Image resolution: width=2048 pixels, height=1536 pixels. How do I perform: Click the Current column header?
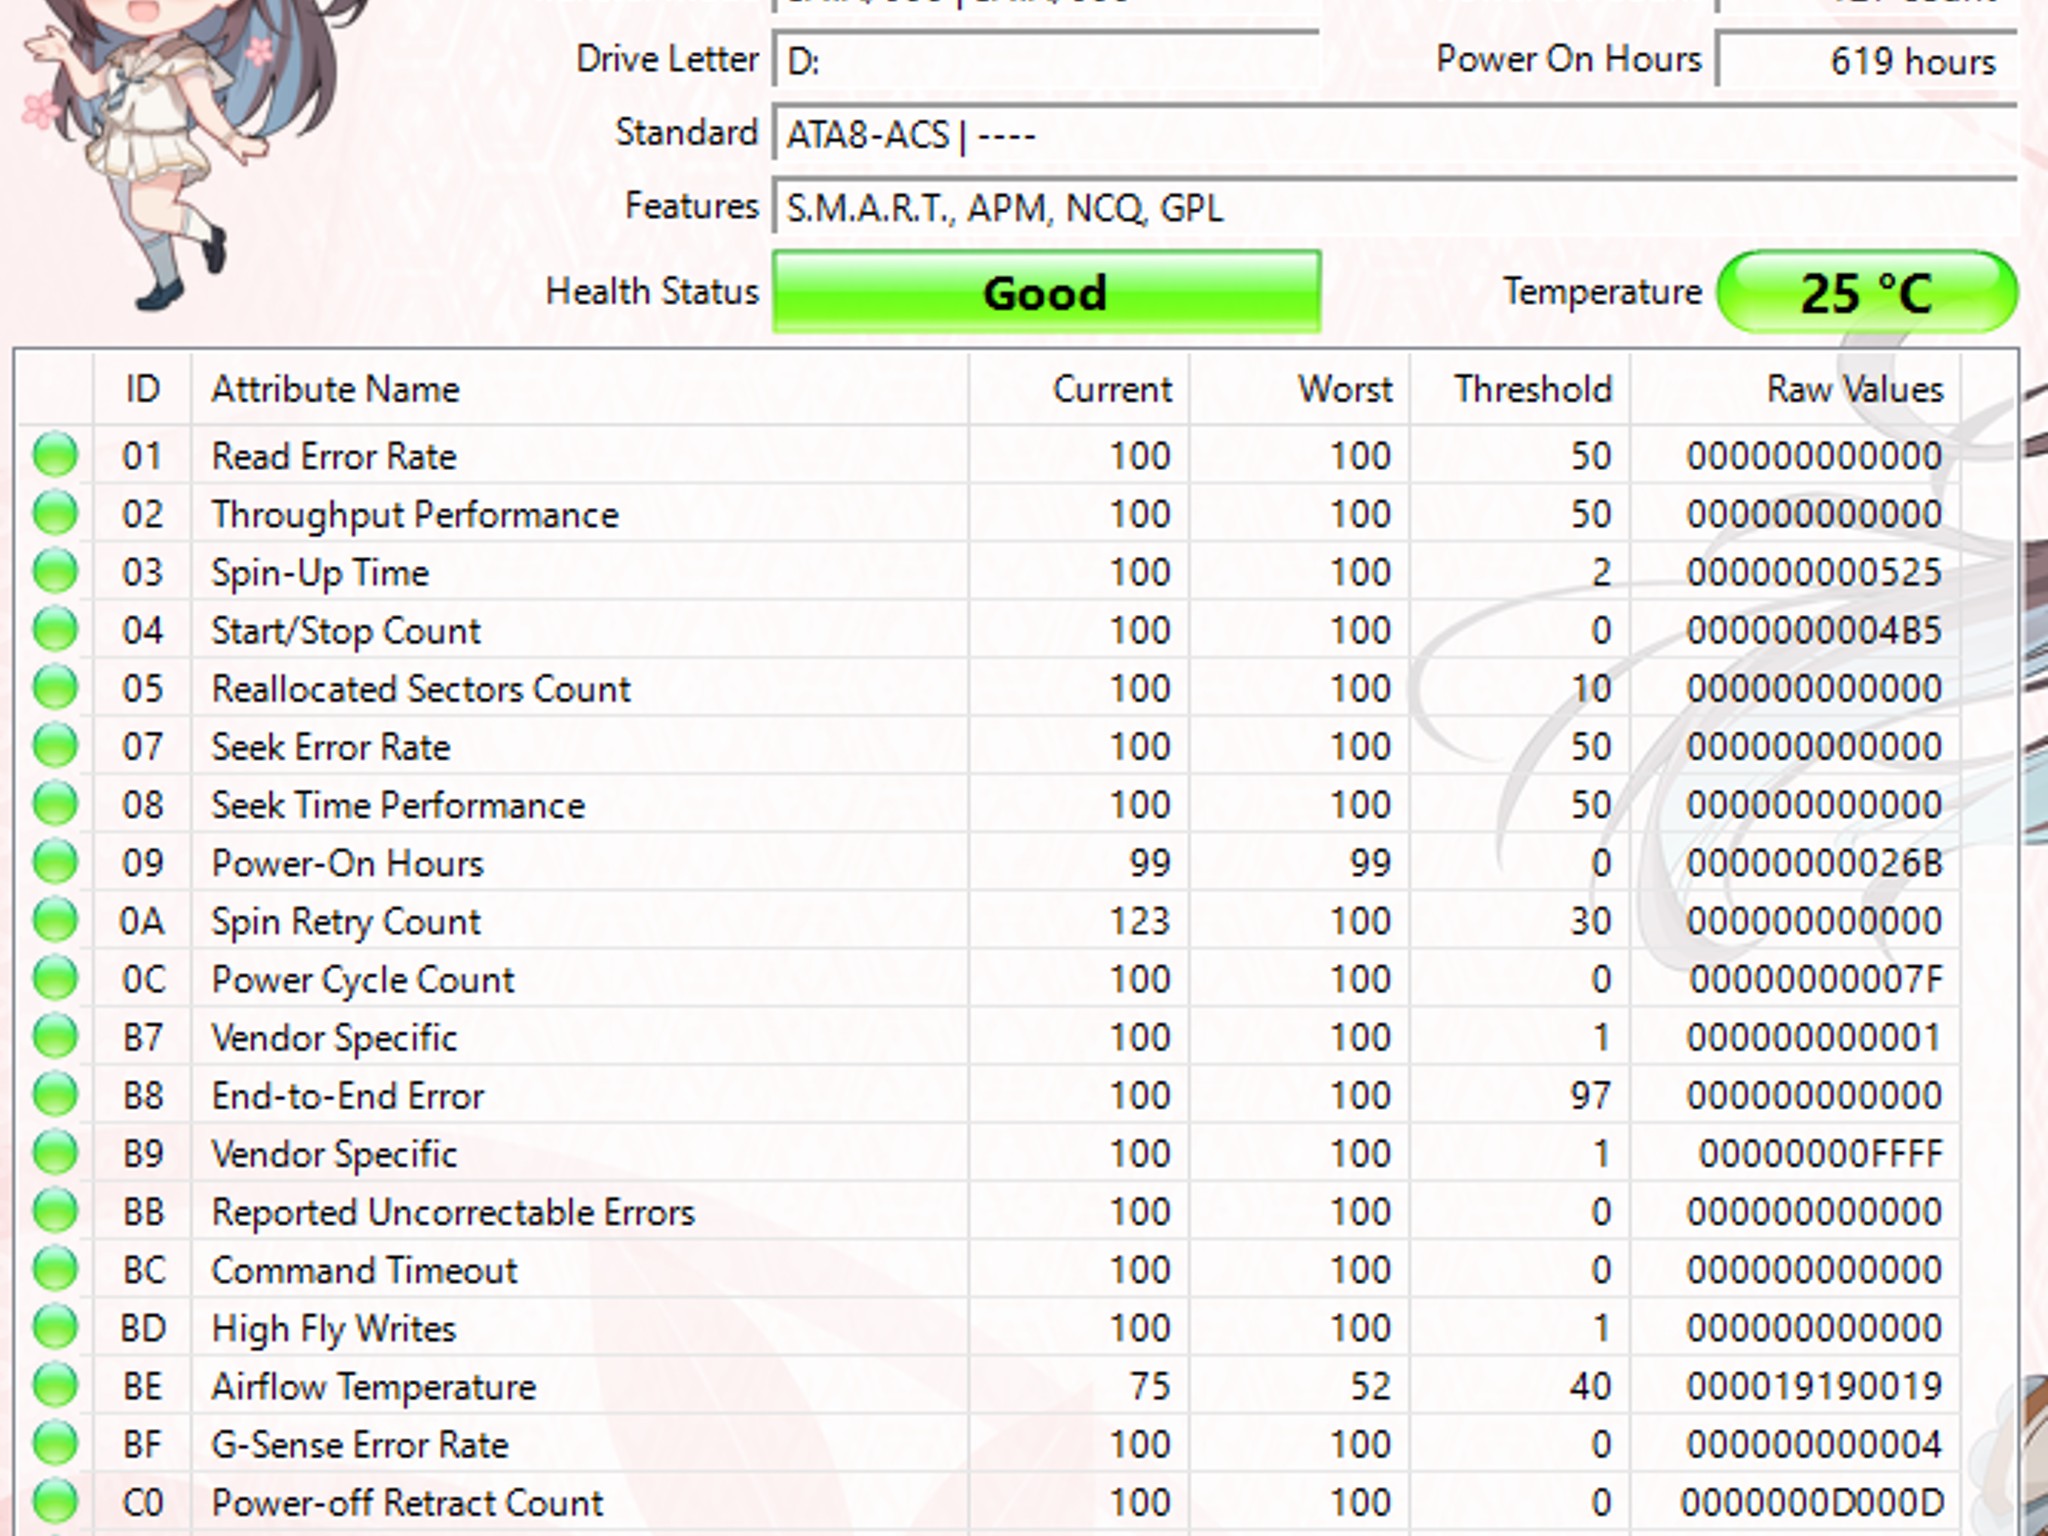tap(1079, 388)
